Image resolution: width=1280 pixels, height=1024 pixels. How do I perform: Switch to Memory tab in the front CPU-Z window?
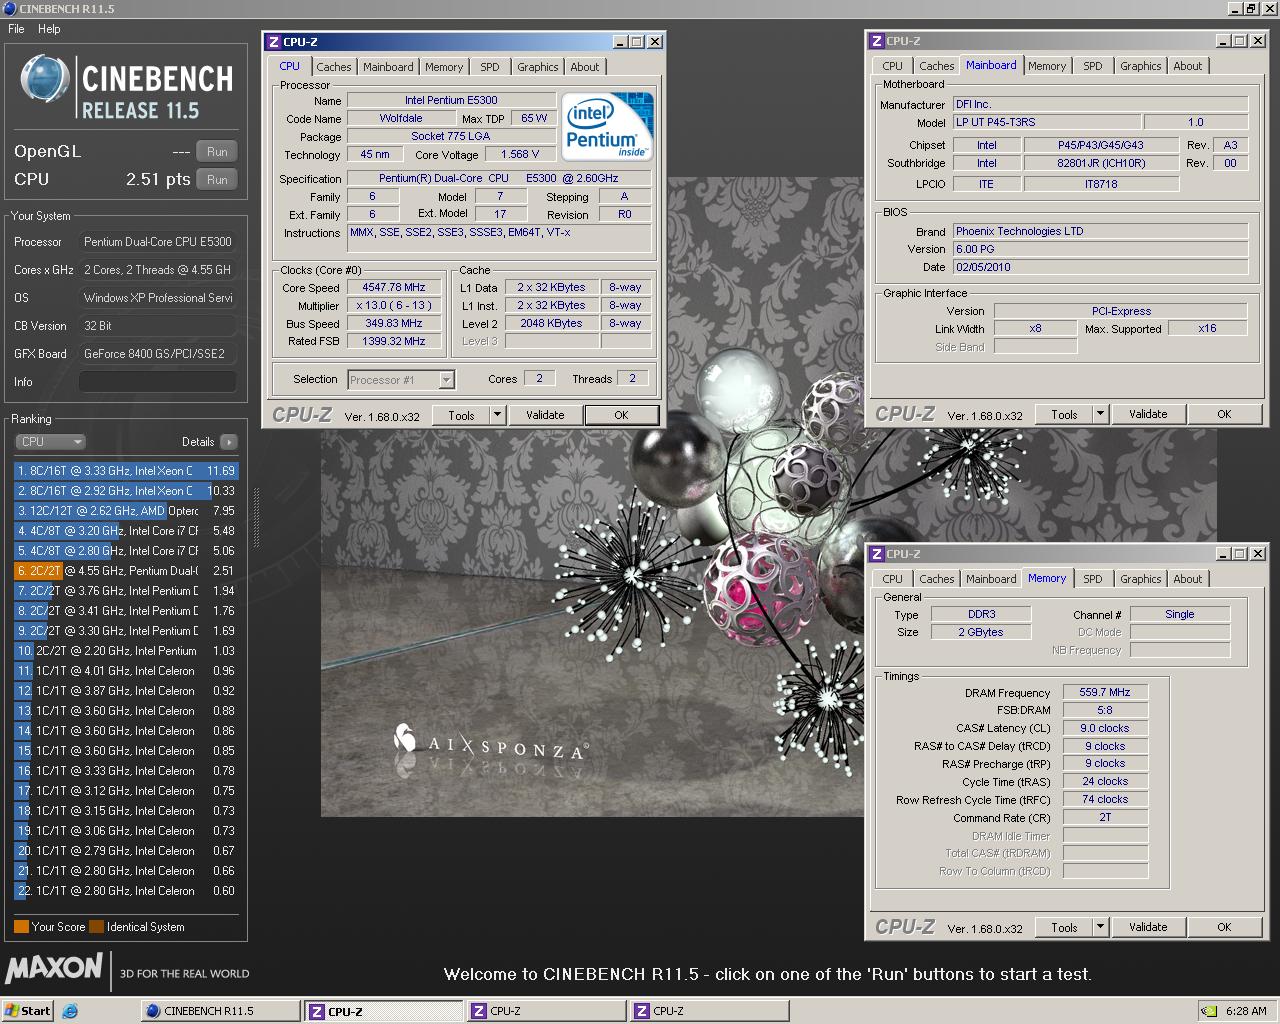[444, 67]
